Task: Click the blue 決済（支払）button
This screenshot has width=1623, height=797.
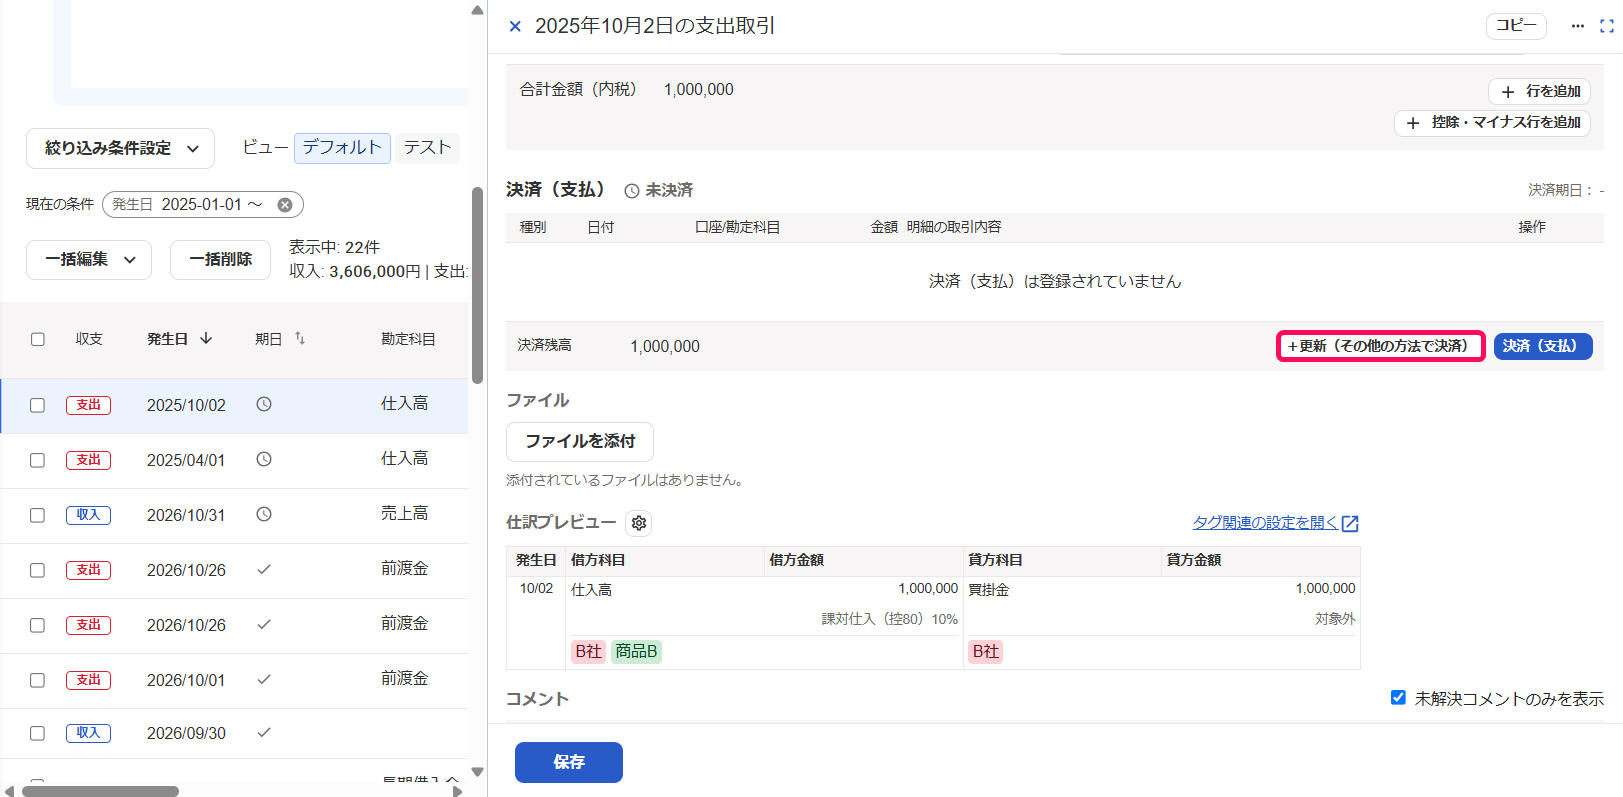Action: (x=1543, y=346)
